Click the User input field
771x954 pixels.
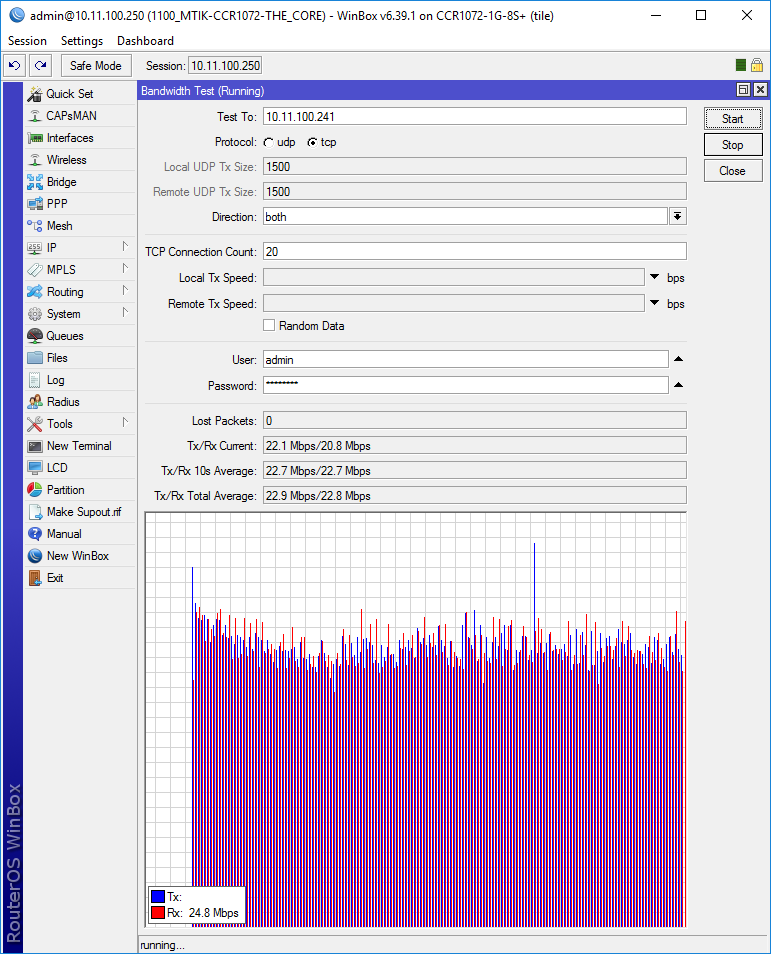pyautogui.click(x=466, y=360)
